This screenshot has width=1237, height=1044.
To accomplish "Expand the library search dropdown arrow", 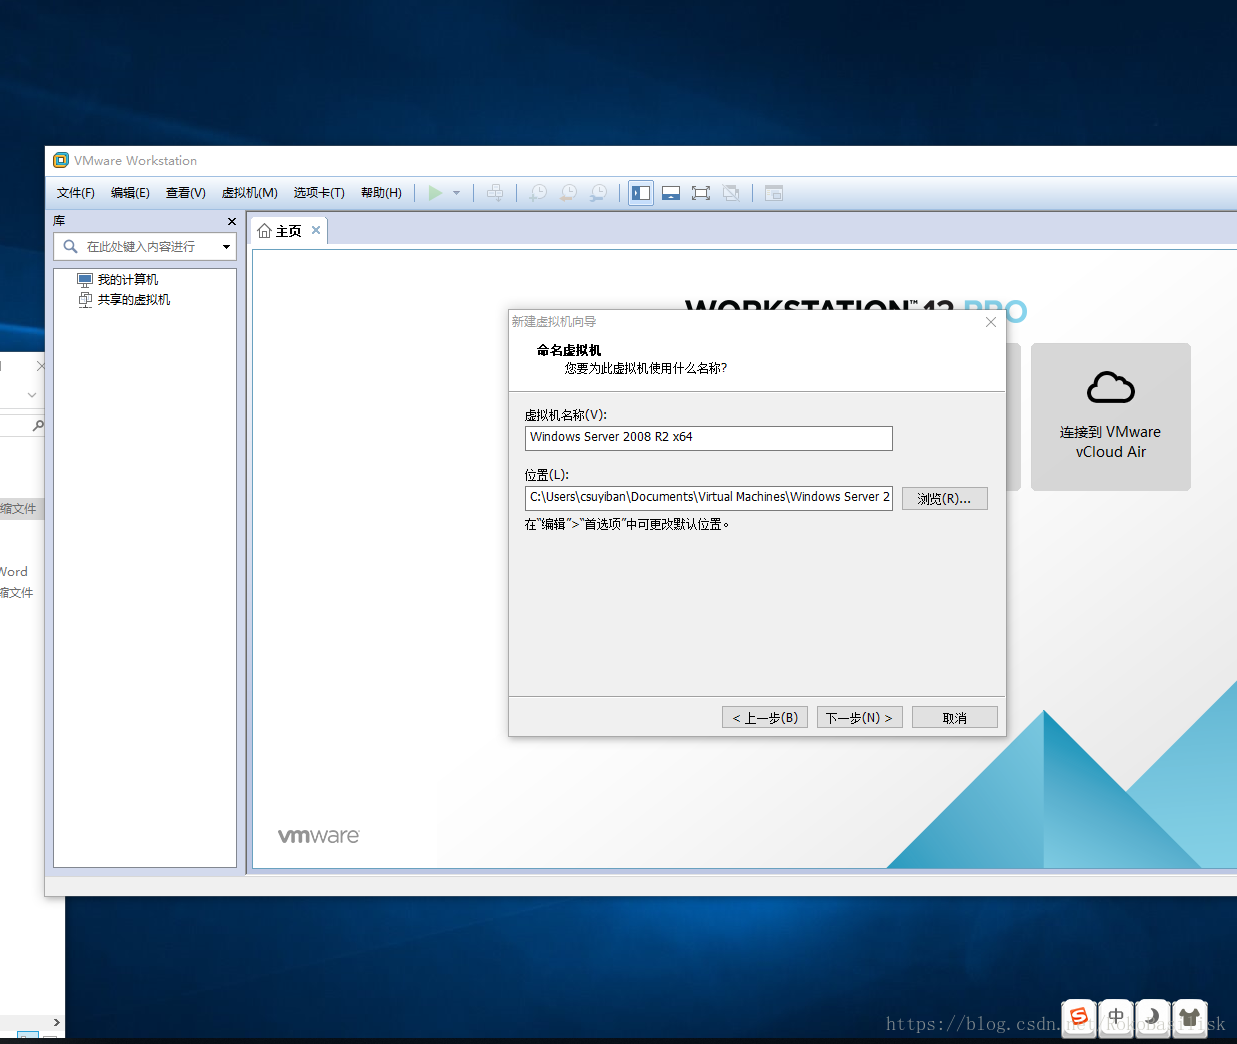I will click(227, 247).
